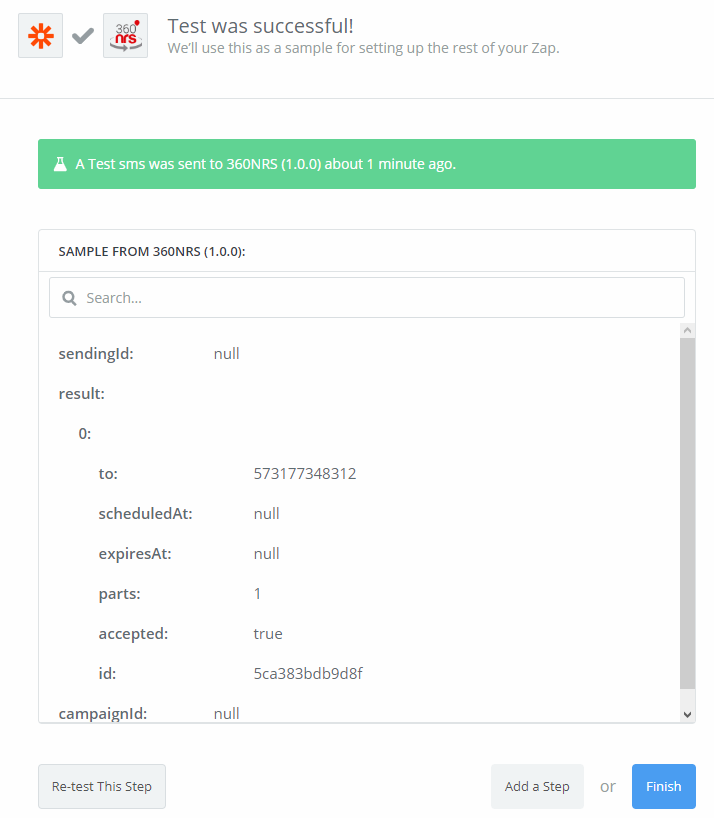
Task: Click the flask icon in green banner
Action: [60, 164]
